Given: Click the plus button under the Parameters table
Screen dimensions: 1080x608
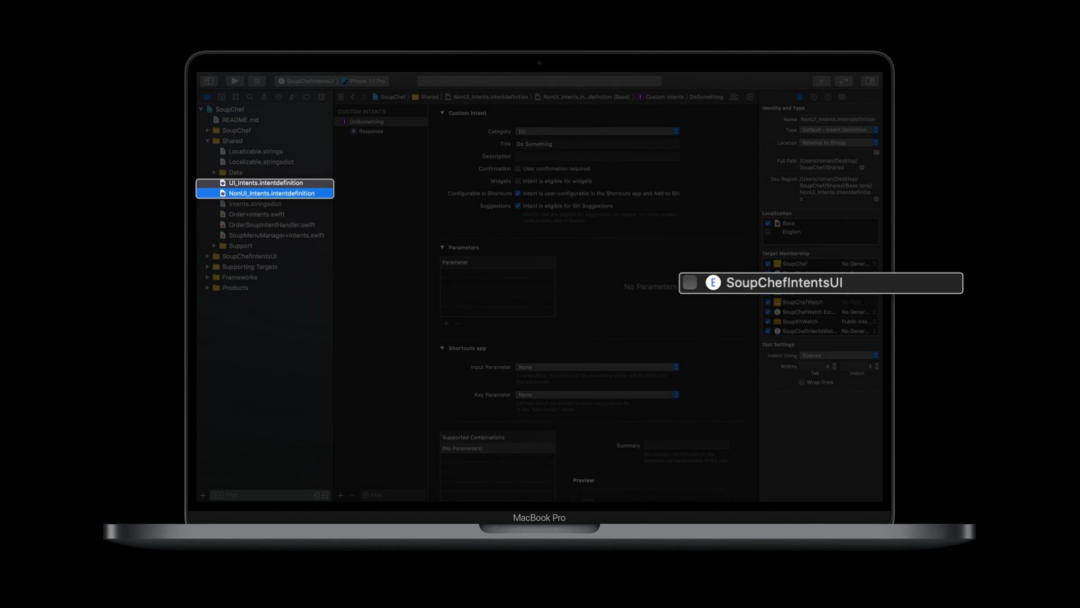Looking at the screenshot, I should click(x=446, y=323).
